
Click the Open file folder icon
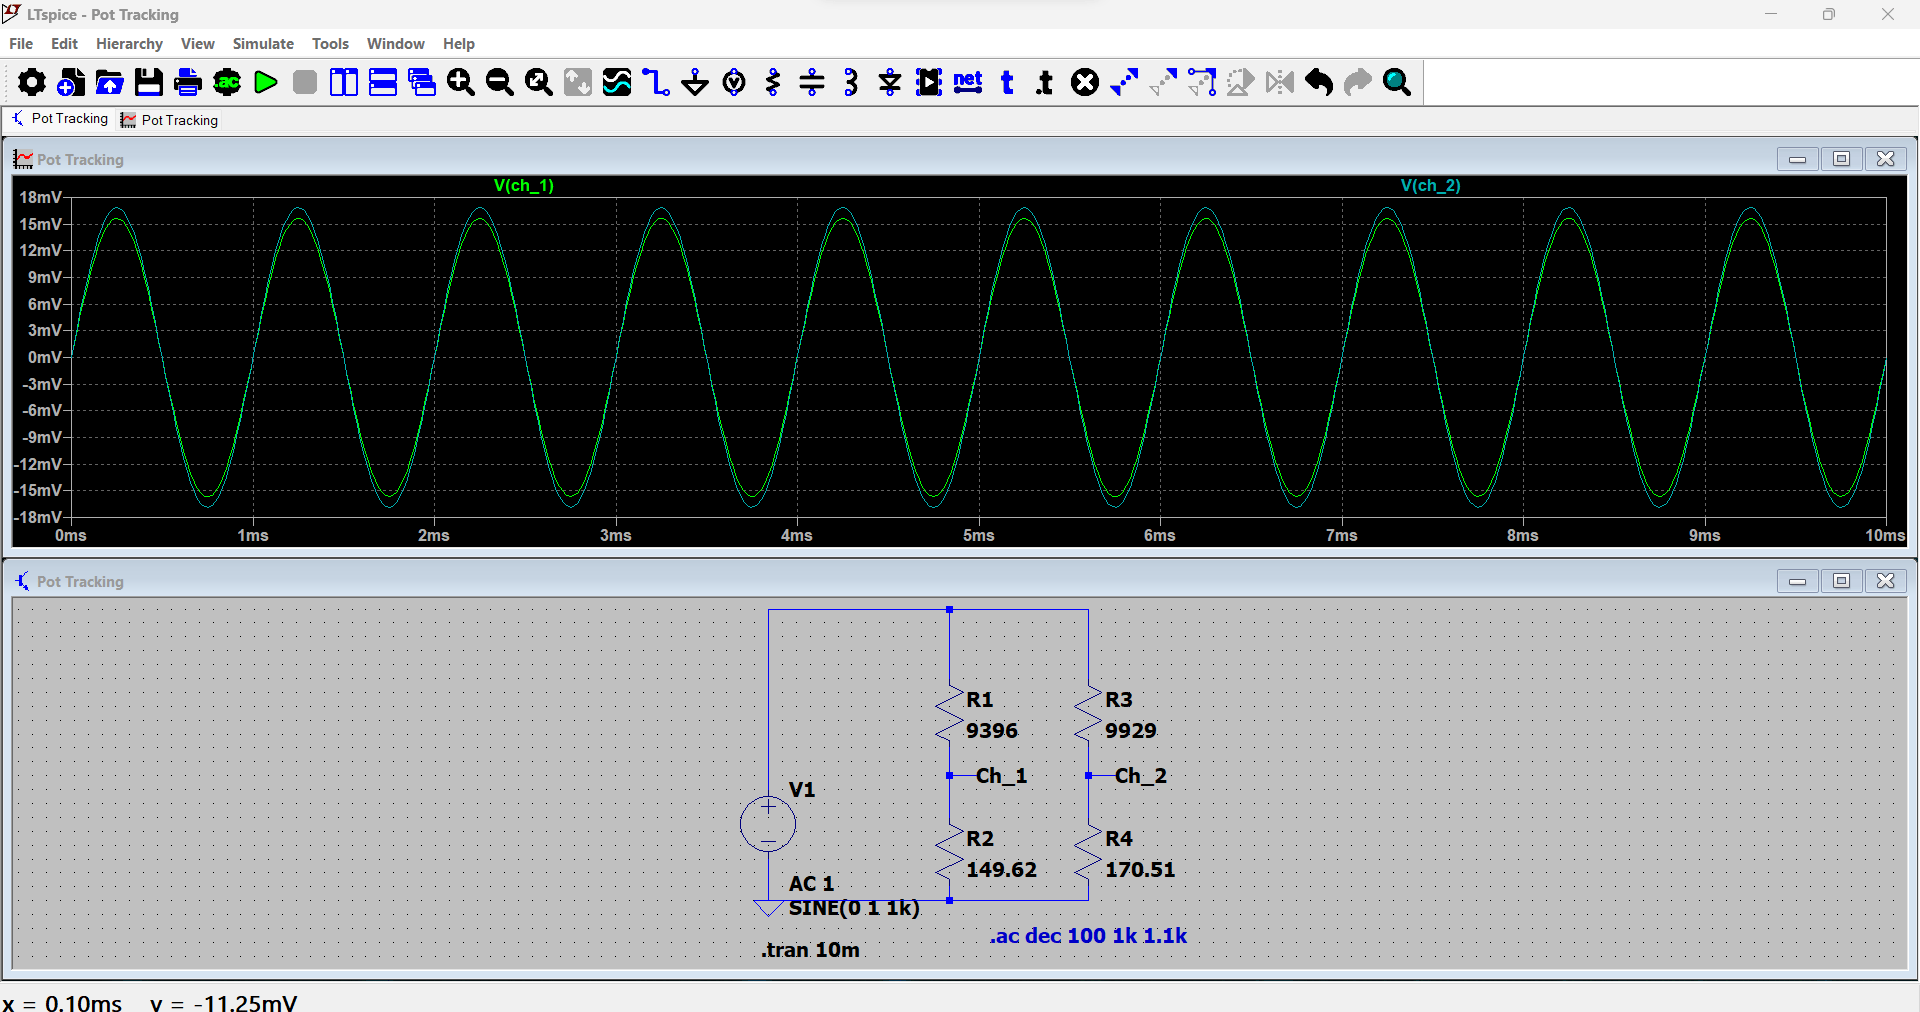(x=110, y=82)
